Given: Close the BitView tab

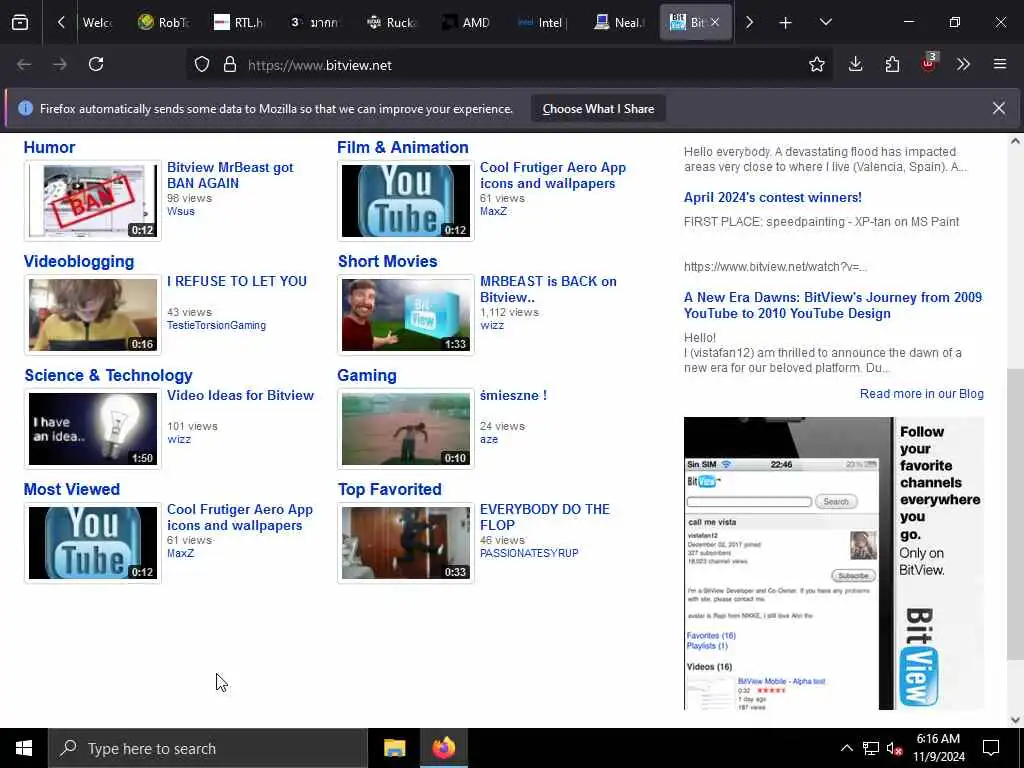Looking at the screenshot, I should click(715, 22).
